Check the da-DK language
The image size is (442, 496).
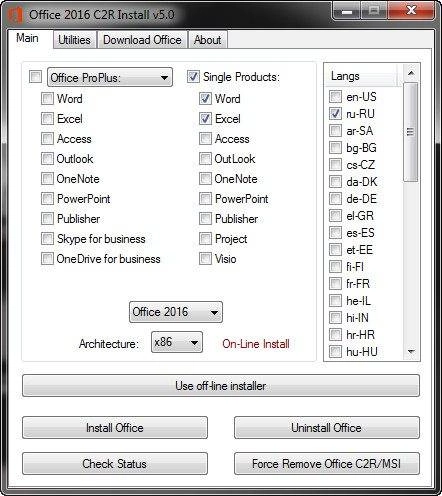pos(335,182)
